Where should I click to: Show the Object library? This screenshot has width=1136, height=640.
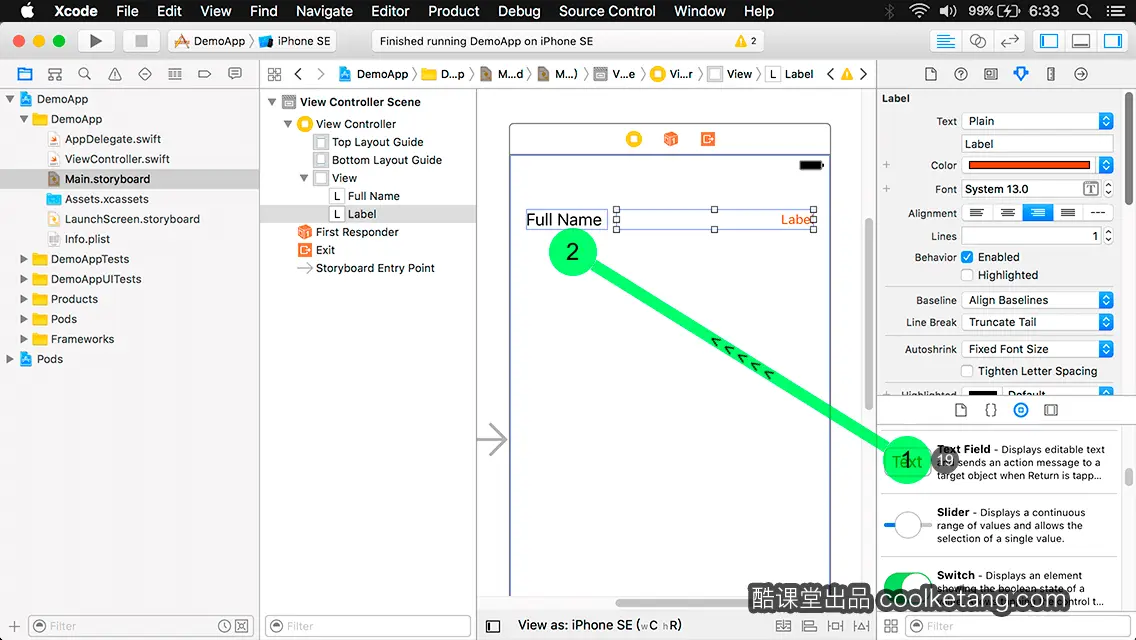1021,410
